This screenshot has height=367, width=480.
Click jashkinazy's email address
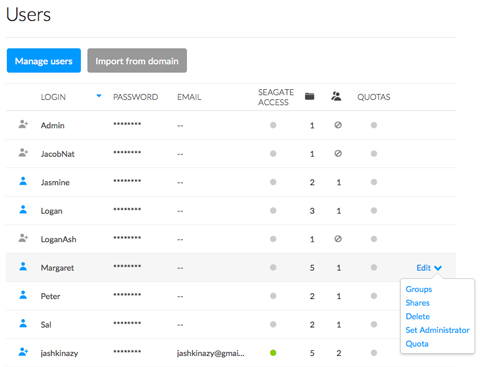(x=210, y=353)
